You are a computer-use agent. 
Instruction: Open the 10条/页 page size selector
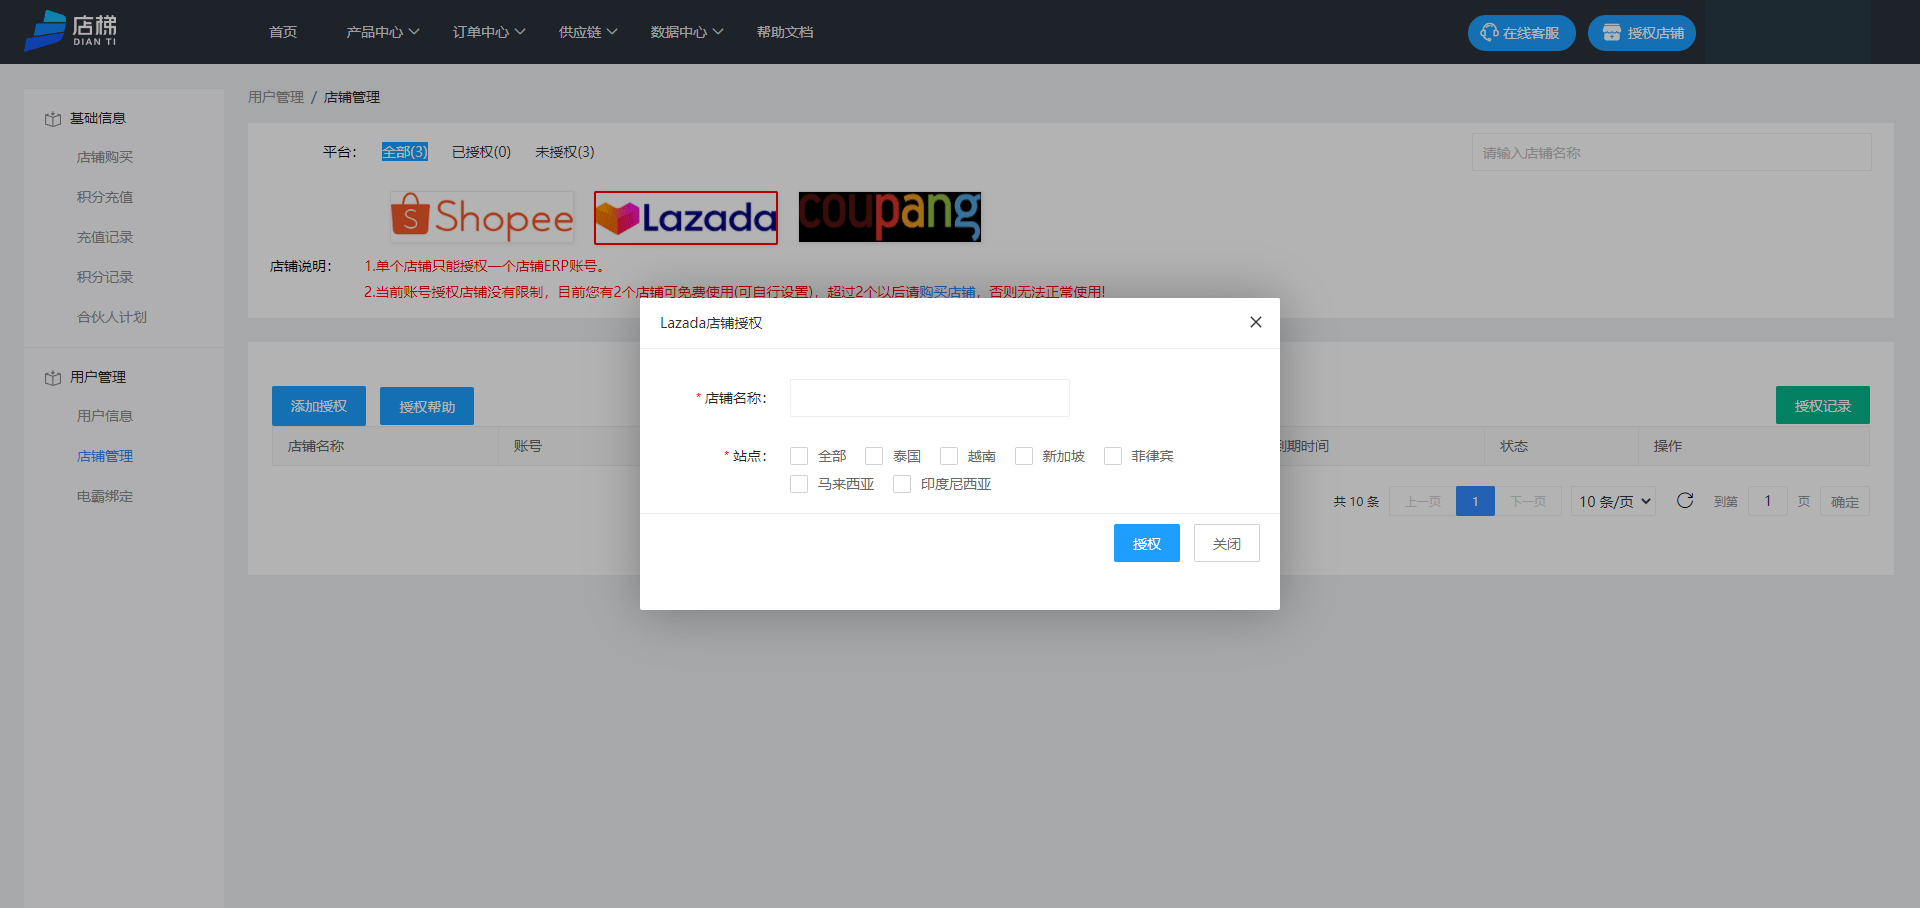(1612, 501)
